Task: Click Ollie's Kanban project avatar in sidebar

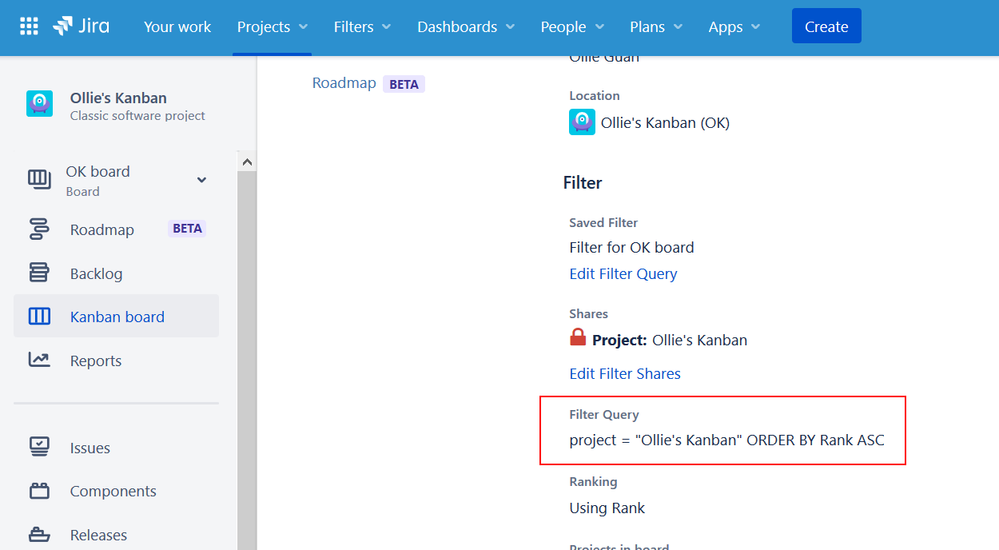Action: click(40, 103)
